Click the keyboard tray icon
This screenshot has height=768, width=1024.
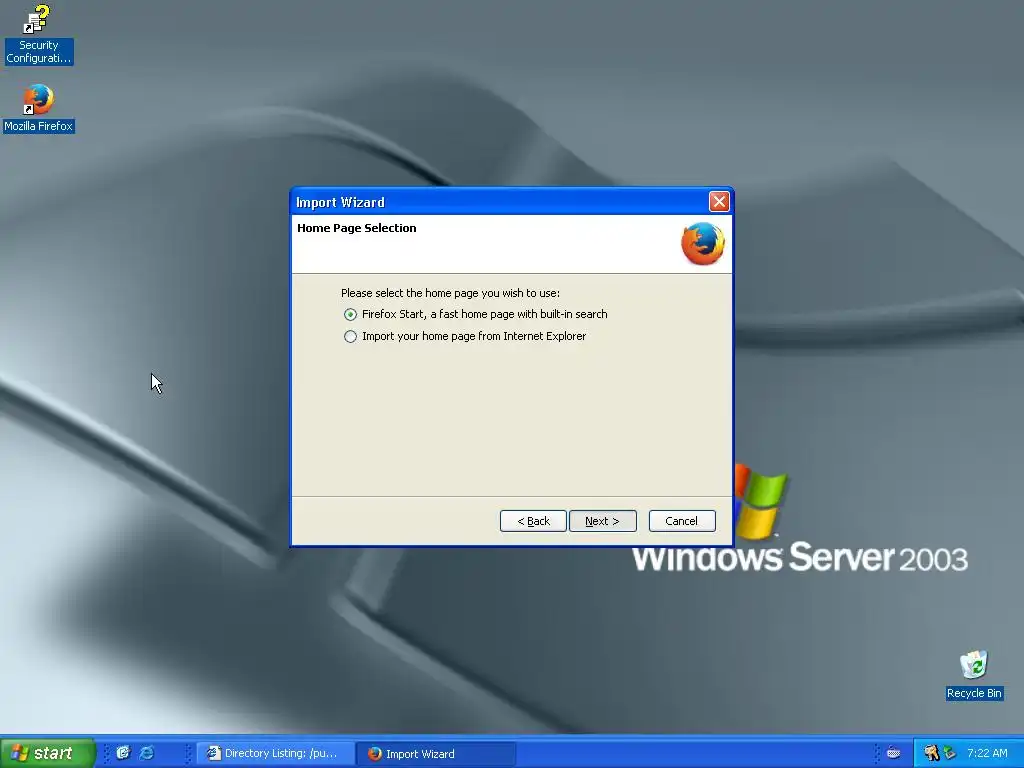click(893, 754)
